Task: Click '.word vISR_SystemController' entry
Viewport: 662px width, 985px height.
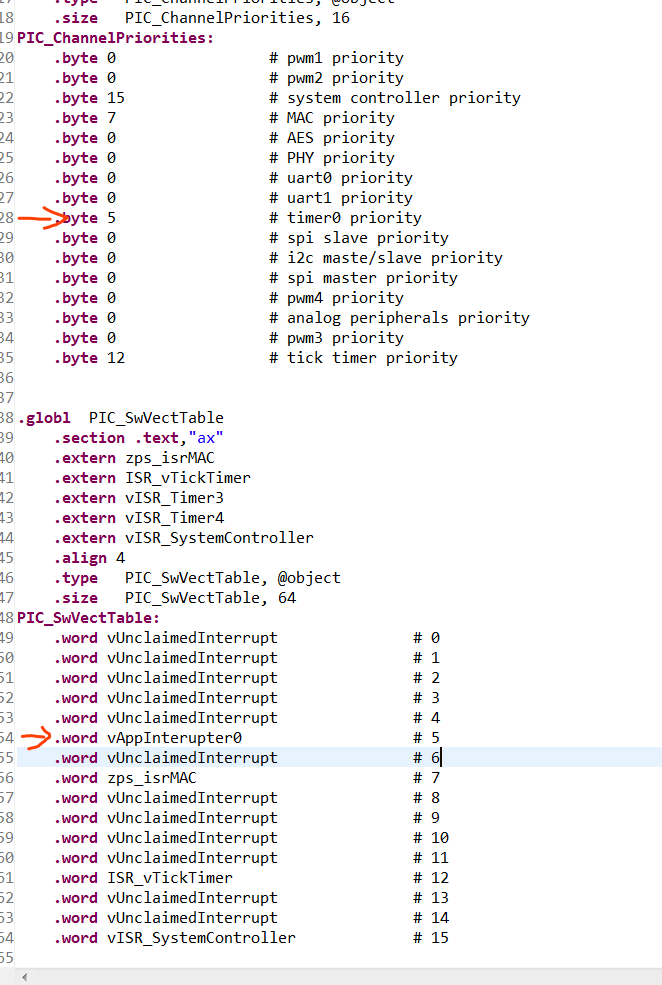Action: (174, 939)
